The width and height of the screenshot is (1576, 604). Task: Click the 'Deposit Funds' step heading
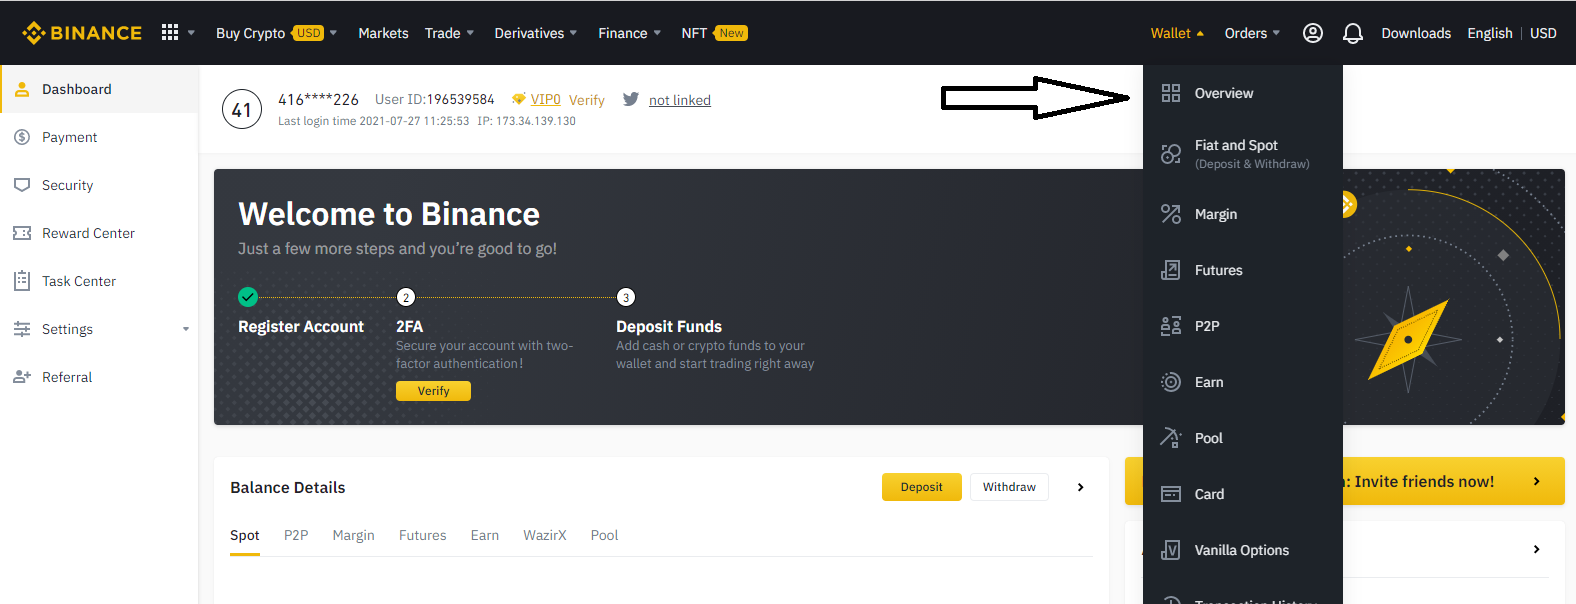point(669,326)
